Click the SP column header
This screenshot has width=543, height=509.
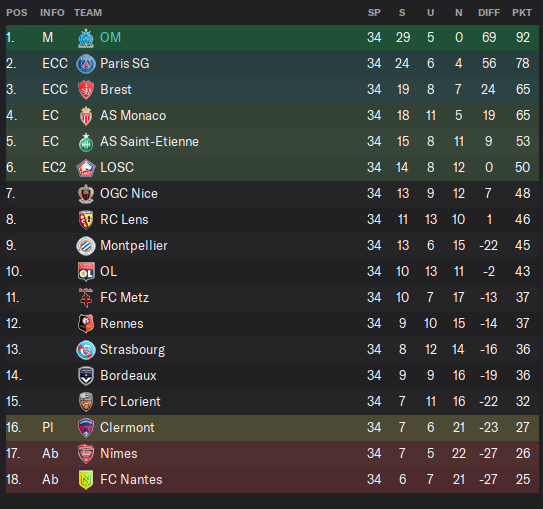(x=374, y=13)
